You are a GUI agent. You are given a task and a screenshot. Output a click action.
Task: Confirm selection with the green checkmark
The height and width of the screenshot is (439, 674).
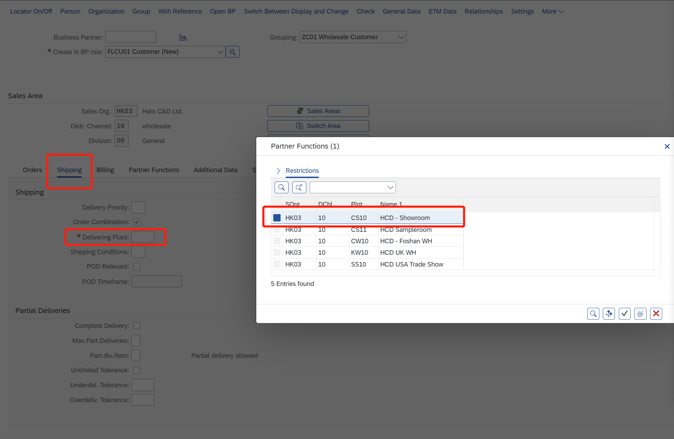624,314
